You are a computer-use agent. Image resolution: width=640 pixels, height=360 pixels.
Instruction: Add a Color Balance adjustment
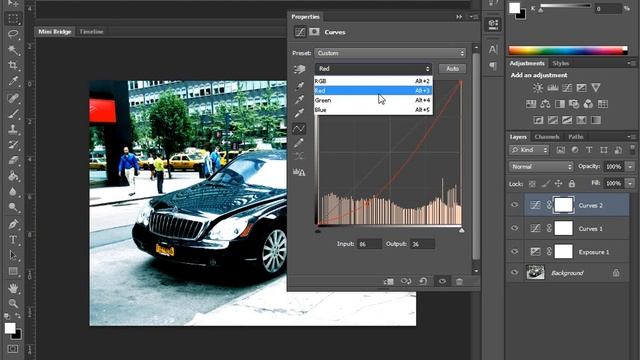click(545, 104)
